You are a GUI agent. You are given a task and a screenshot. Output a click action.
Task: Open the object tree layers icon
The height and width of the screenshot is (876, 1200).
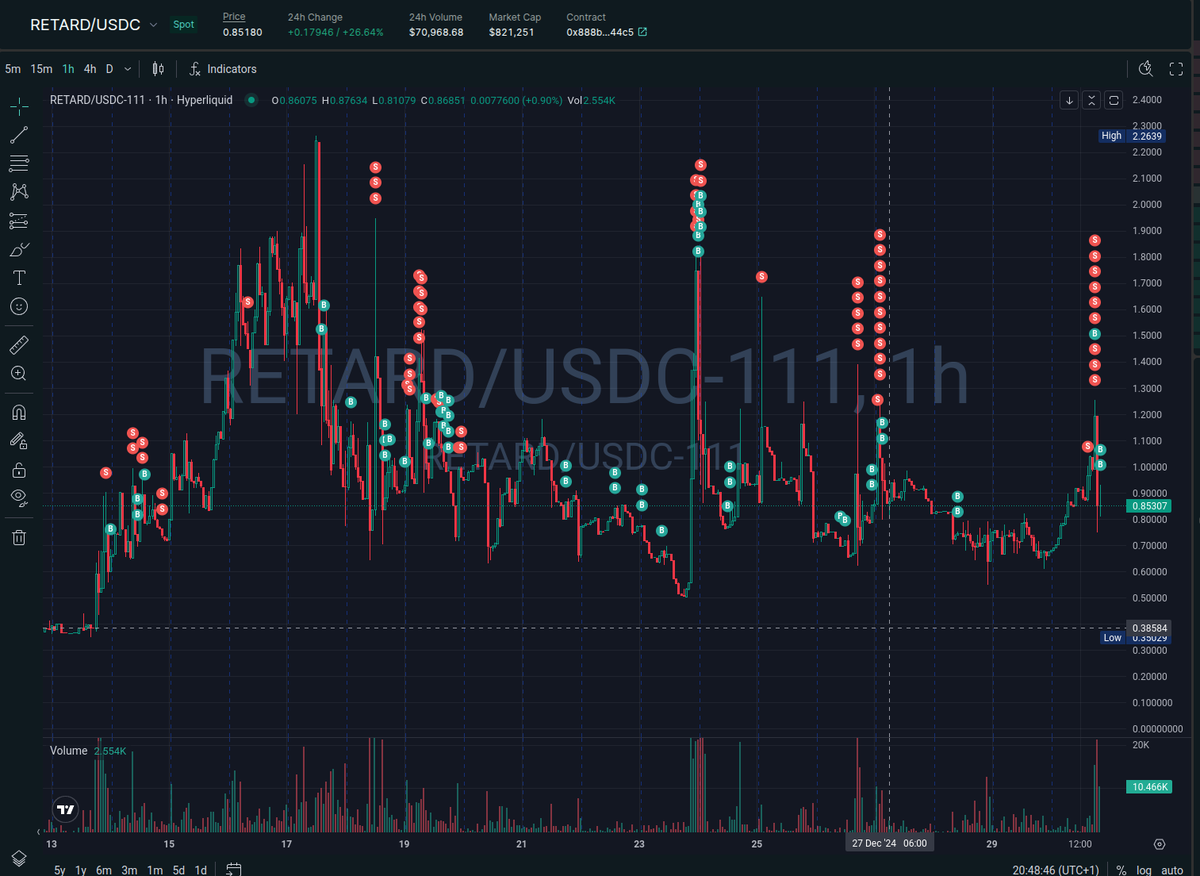click(x=18, y=858)
